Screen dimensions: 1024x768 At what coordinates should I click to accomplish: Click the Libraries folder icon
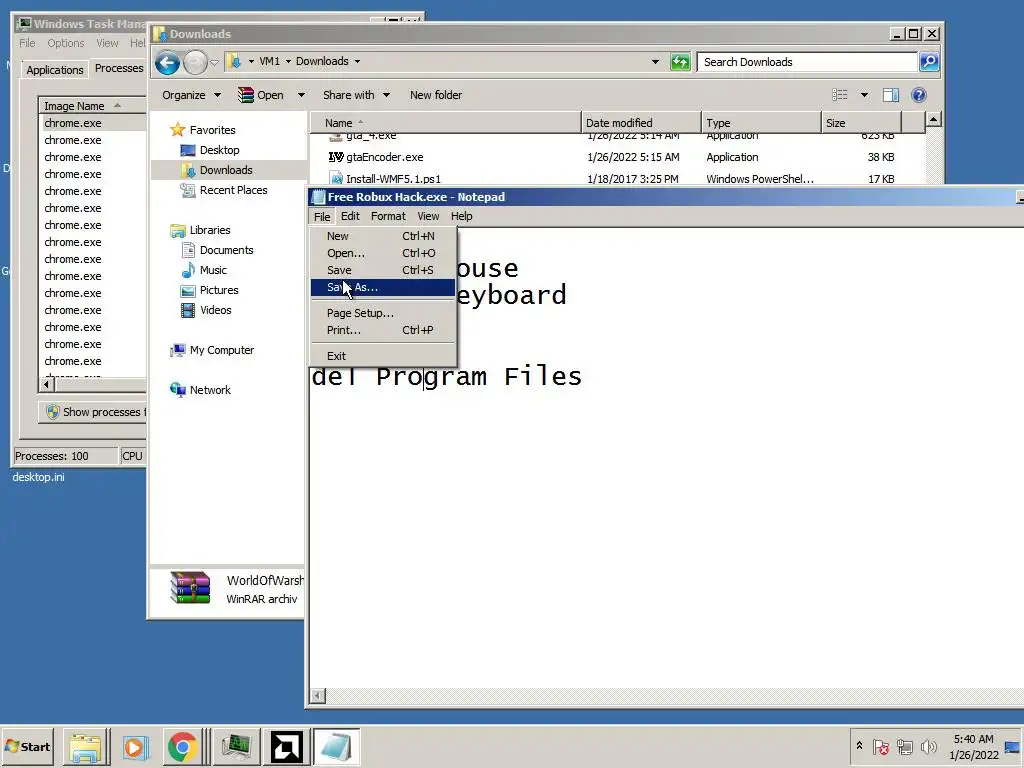[x=178, y=231]
